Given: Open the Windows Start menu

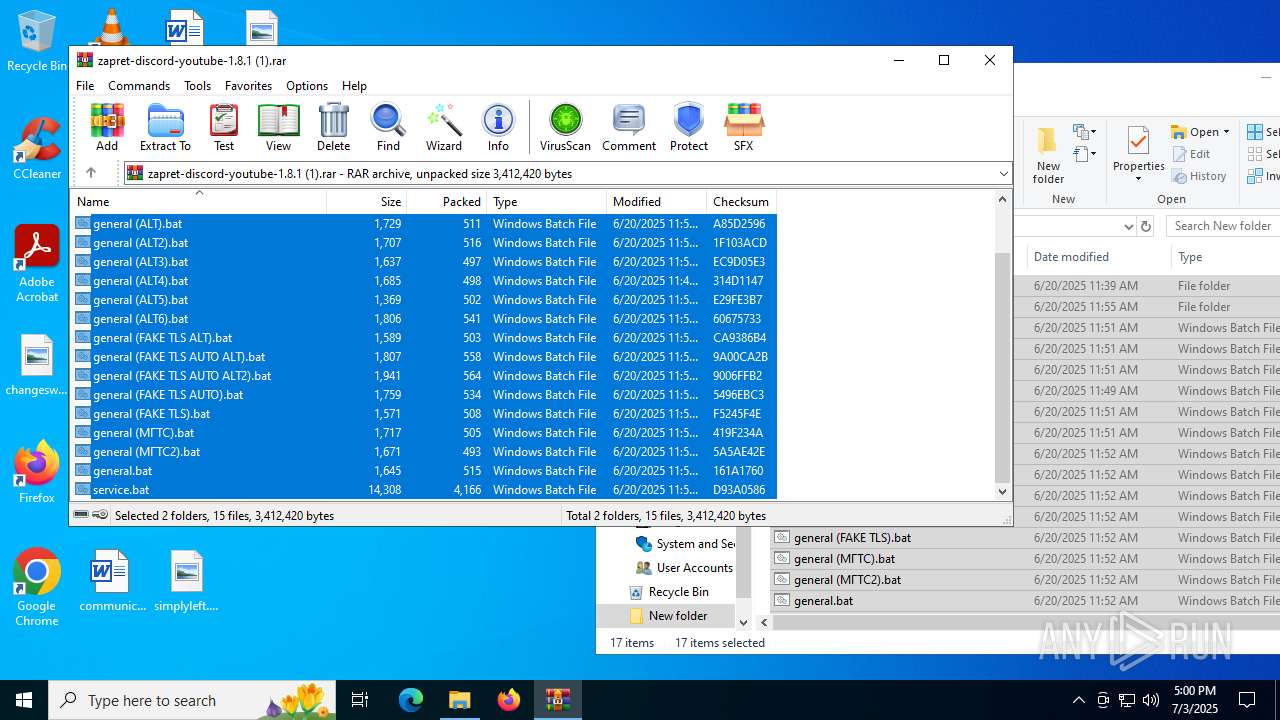Looking at the screenshot, I should click(x=24, y=700).
